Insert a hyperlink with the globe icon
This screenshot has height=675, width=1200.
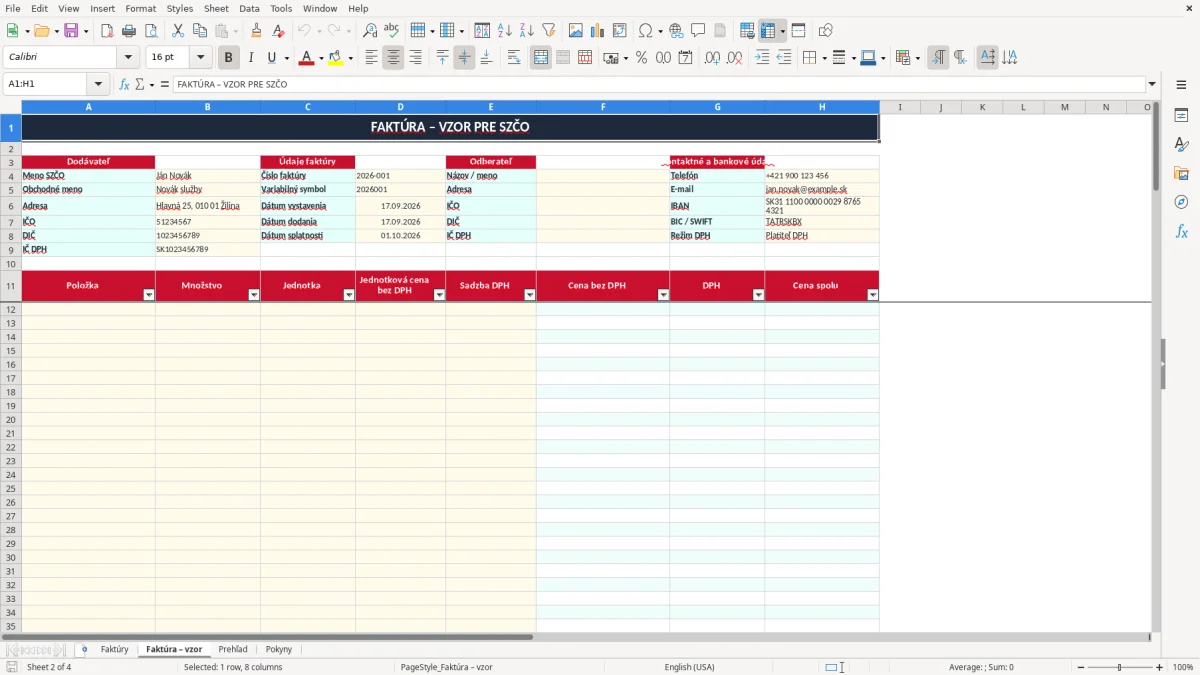676,31
